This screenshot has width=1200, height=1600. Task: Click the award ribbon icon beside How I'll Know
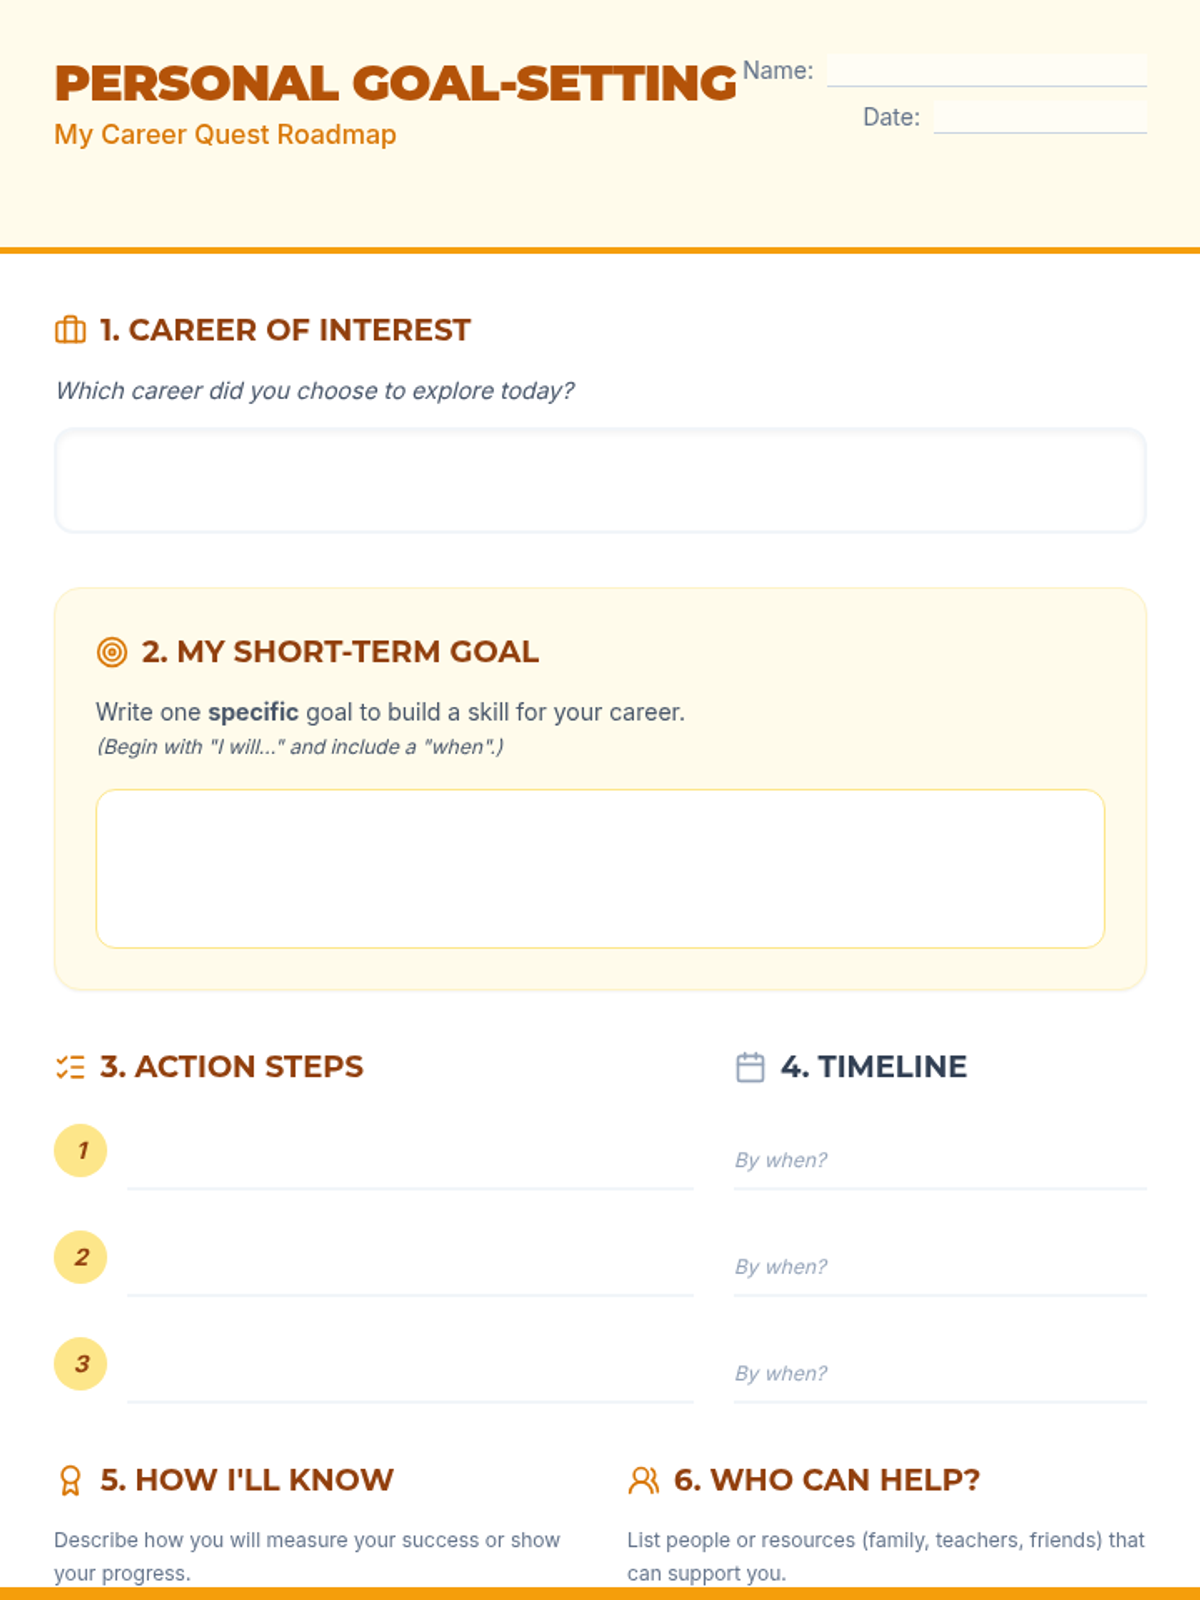70,1480
